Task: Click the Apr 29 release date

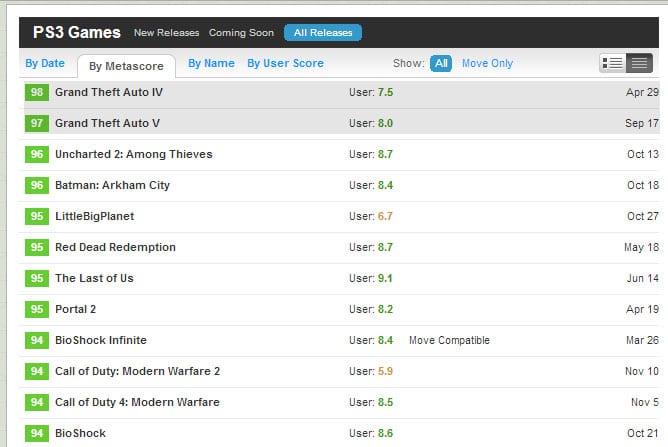Action: (x=642, y=92)
